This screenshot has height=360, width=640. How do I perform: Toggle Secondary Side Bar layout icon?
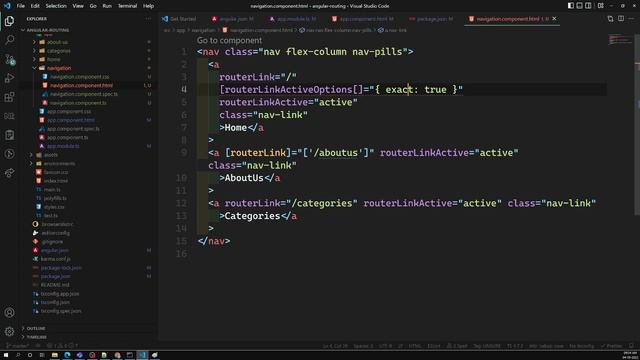tap(588, 6)
